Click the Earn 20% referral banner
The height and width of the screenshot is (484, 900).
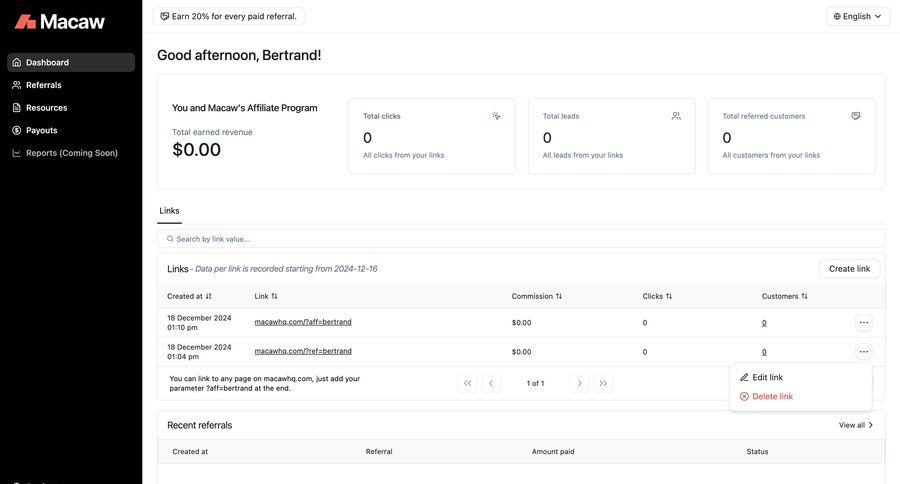click(x=228, y=16)
